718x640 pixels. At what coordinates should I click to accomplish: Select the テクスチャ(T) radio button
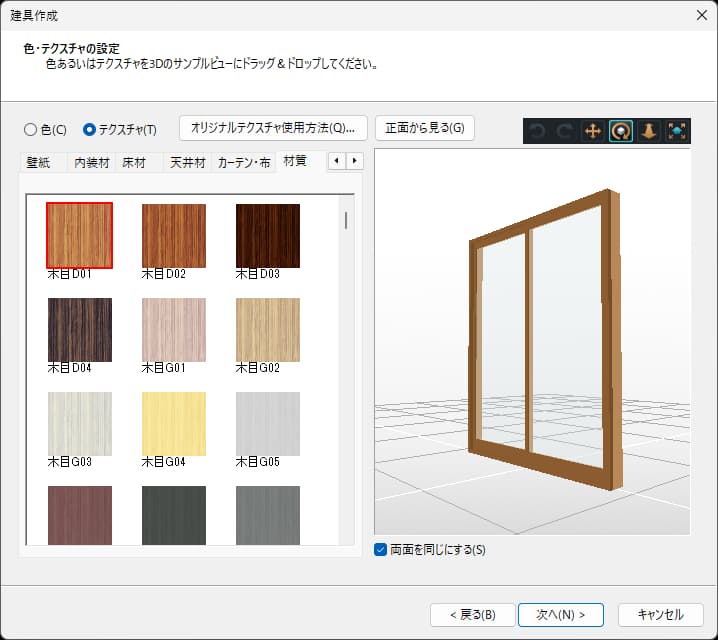[x=89, y=130]
